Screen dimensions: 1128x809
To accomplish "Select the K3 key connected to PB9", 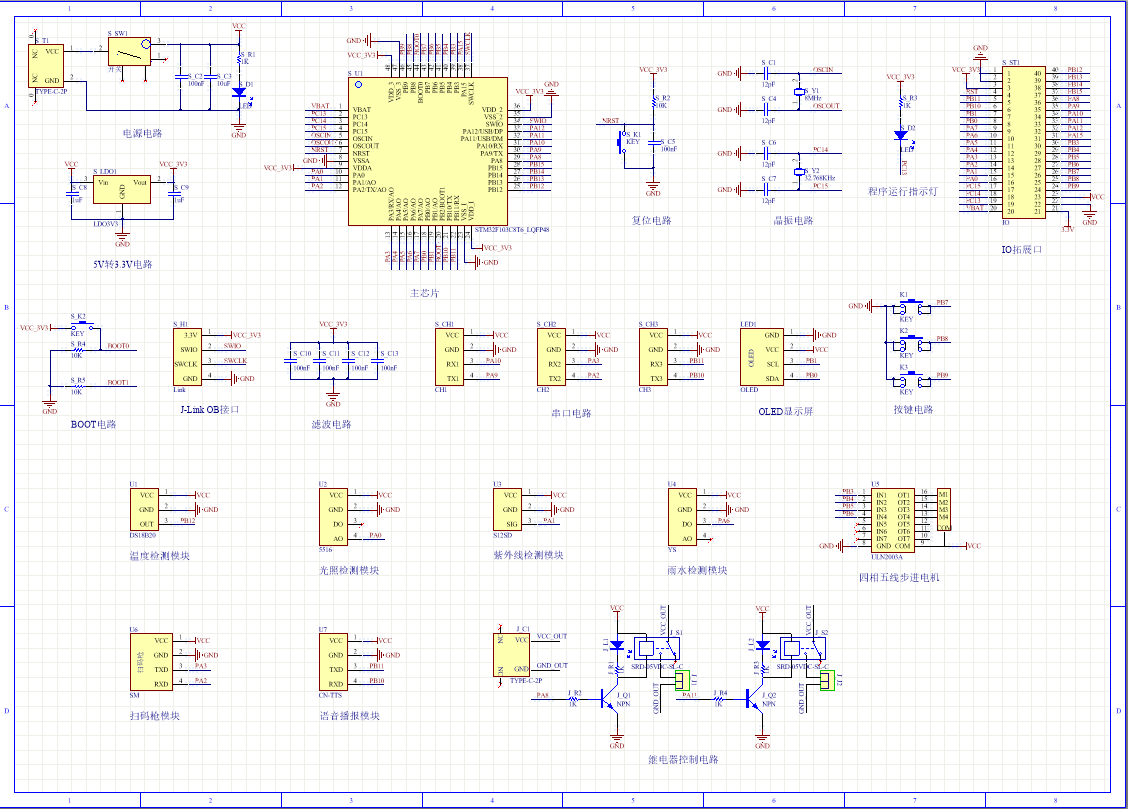I will (x=912, y=380).
